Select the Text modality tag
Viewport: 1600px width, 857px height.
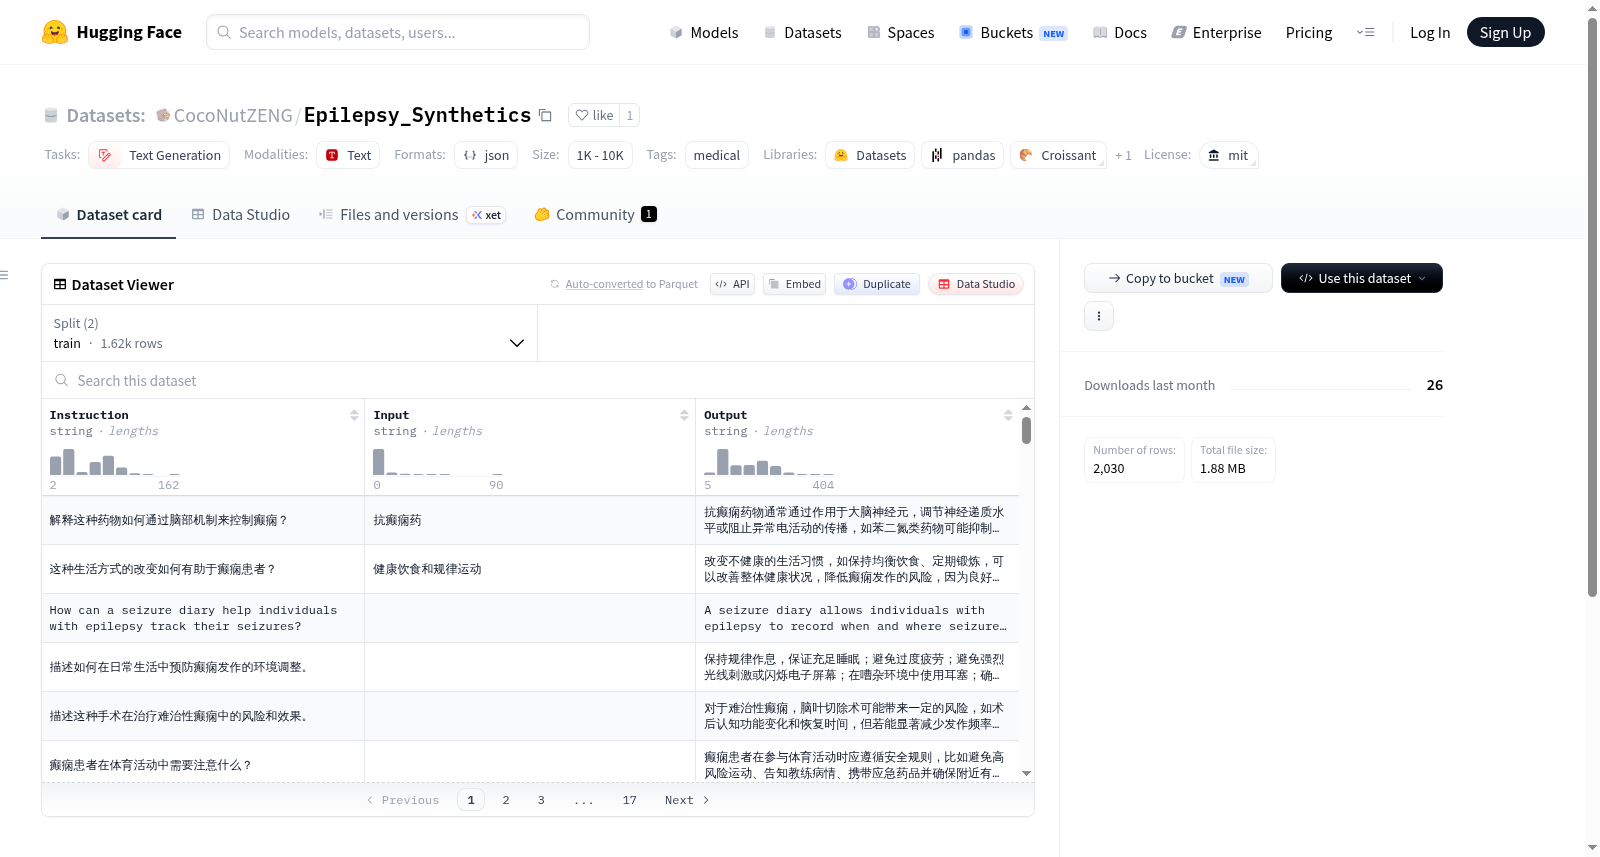(x=348, y=155)
